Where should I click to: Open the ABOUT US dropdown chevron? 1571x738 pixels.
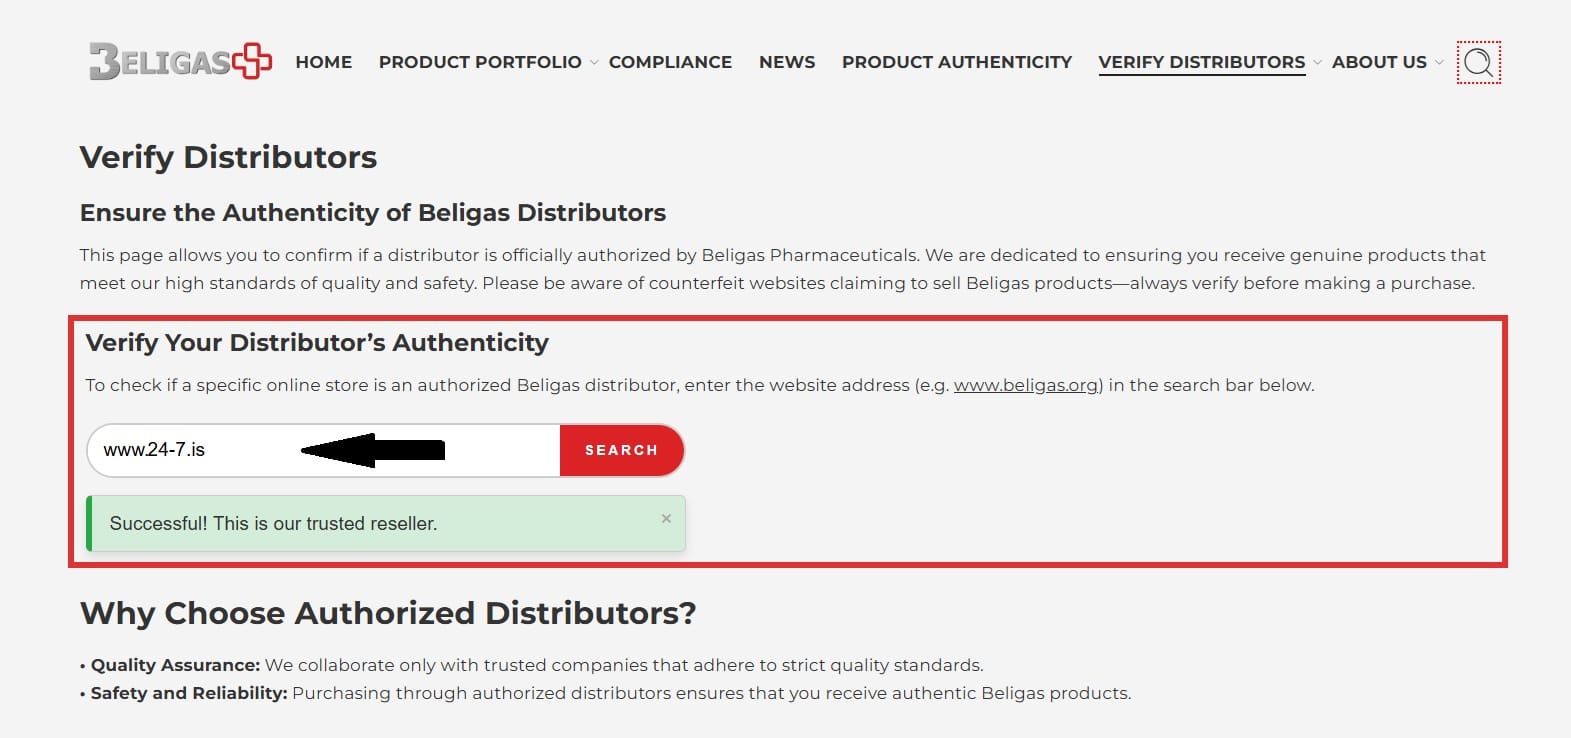click(x=1438, y=62)
